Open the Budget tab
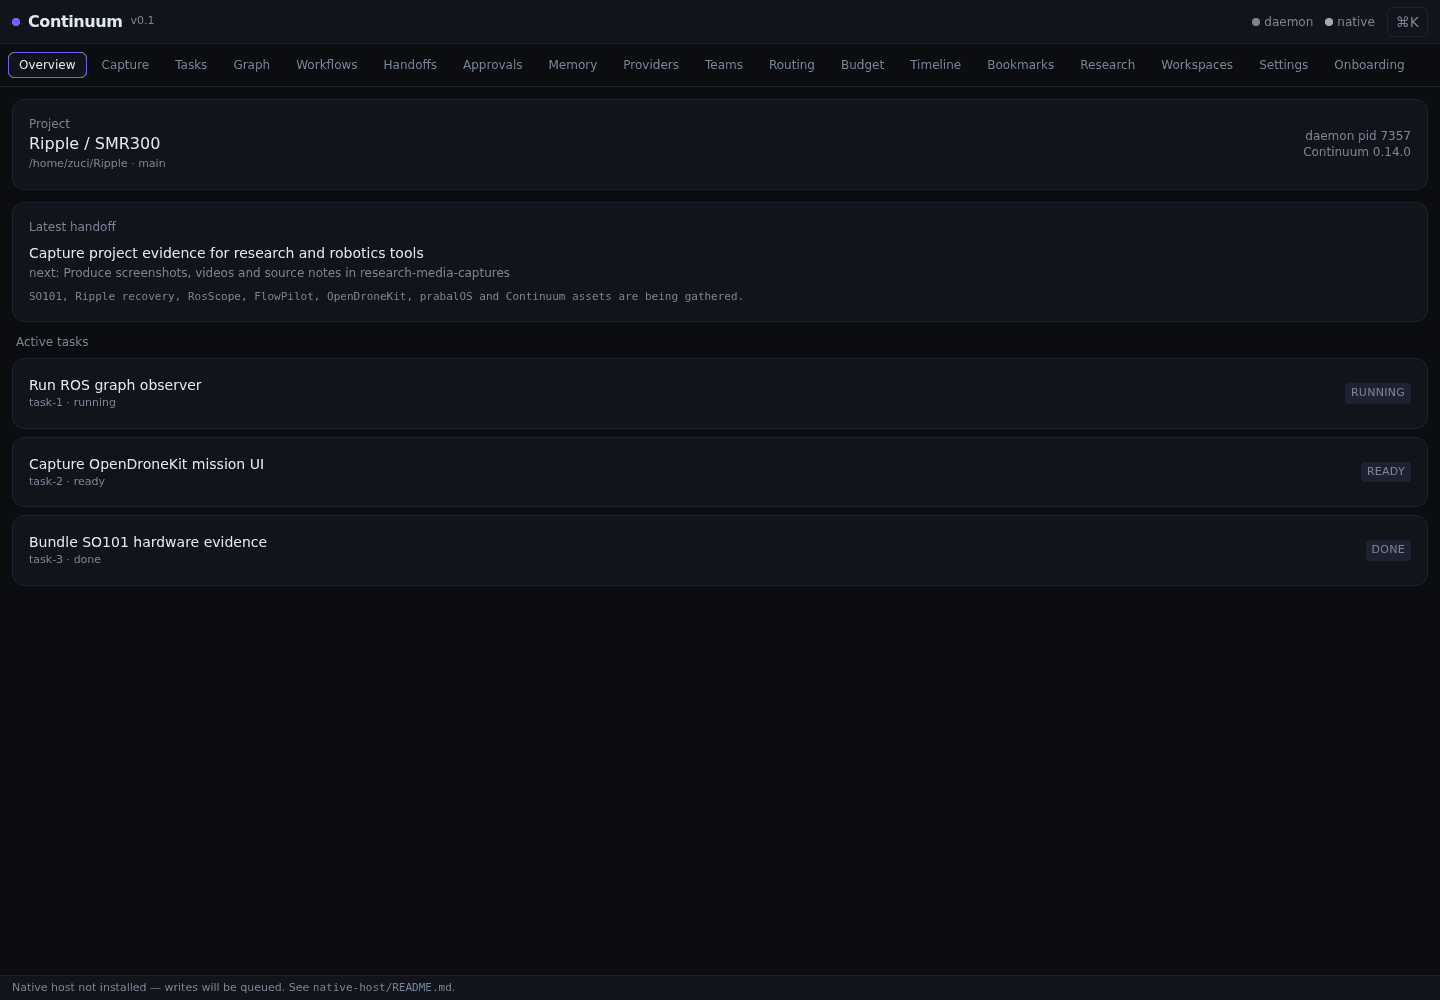Screen dimensions: 1440x1000 pyautogui.click(x=863, y=65)
